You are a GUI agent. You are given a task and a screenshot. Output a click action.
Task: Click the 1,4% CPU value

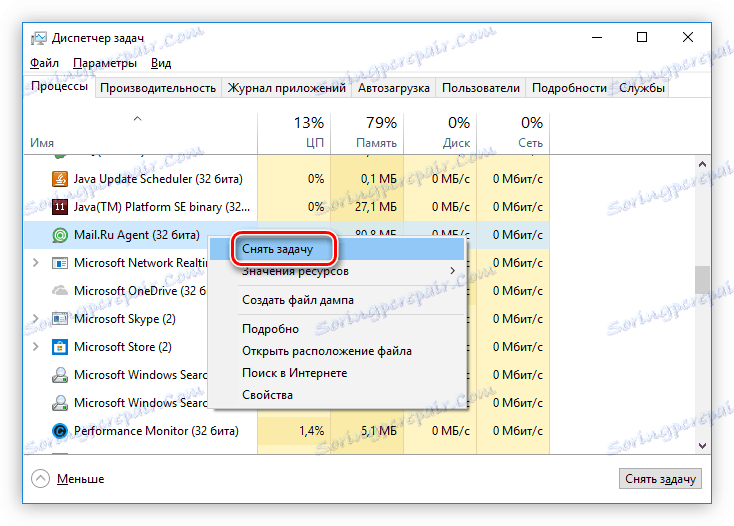[x=311, y=431]
